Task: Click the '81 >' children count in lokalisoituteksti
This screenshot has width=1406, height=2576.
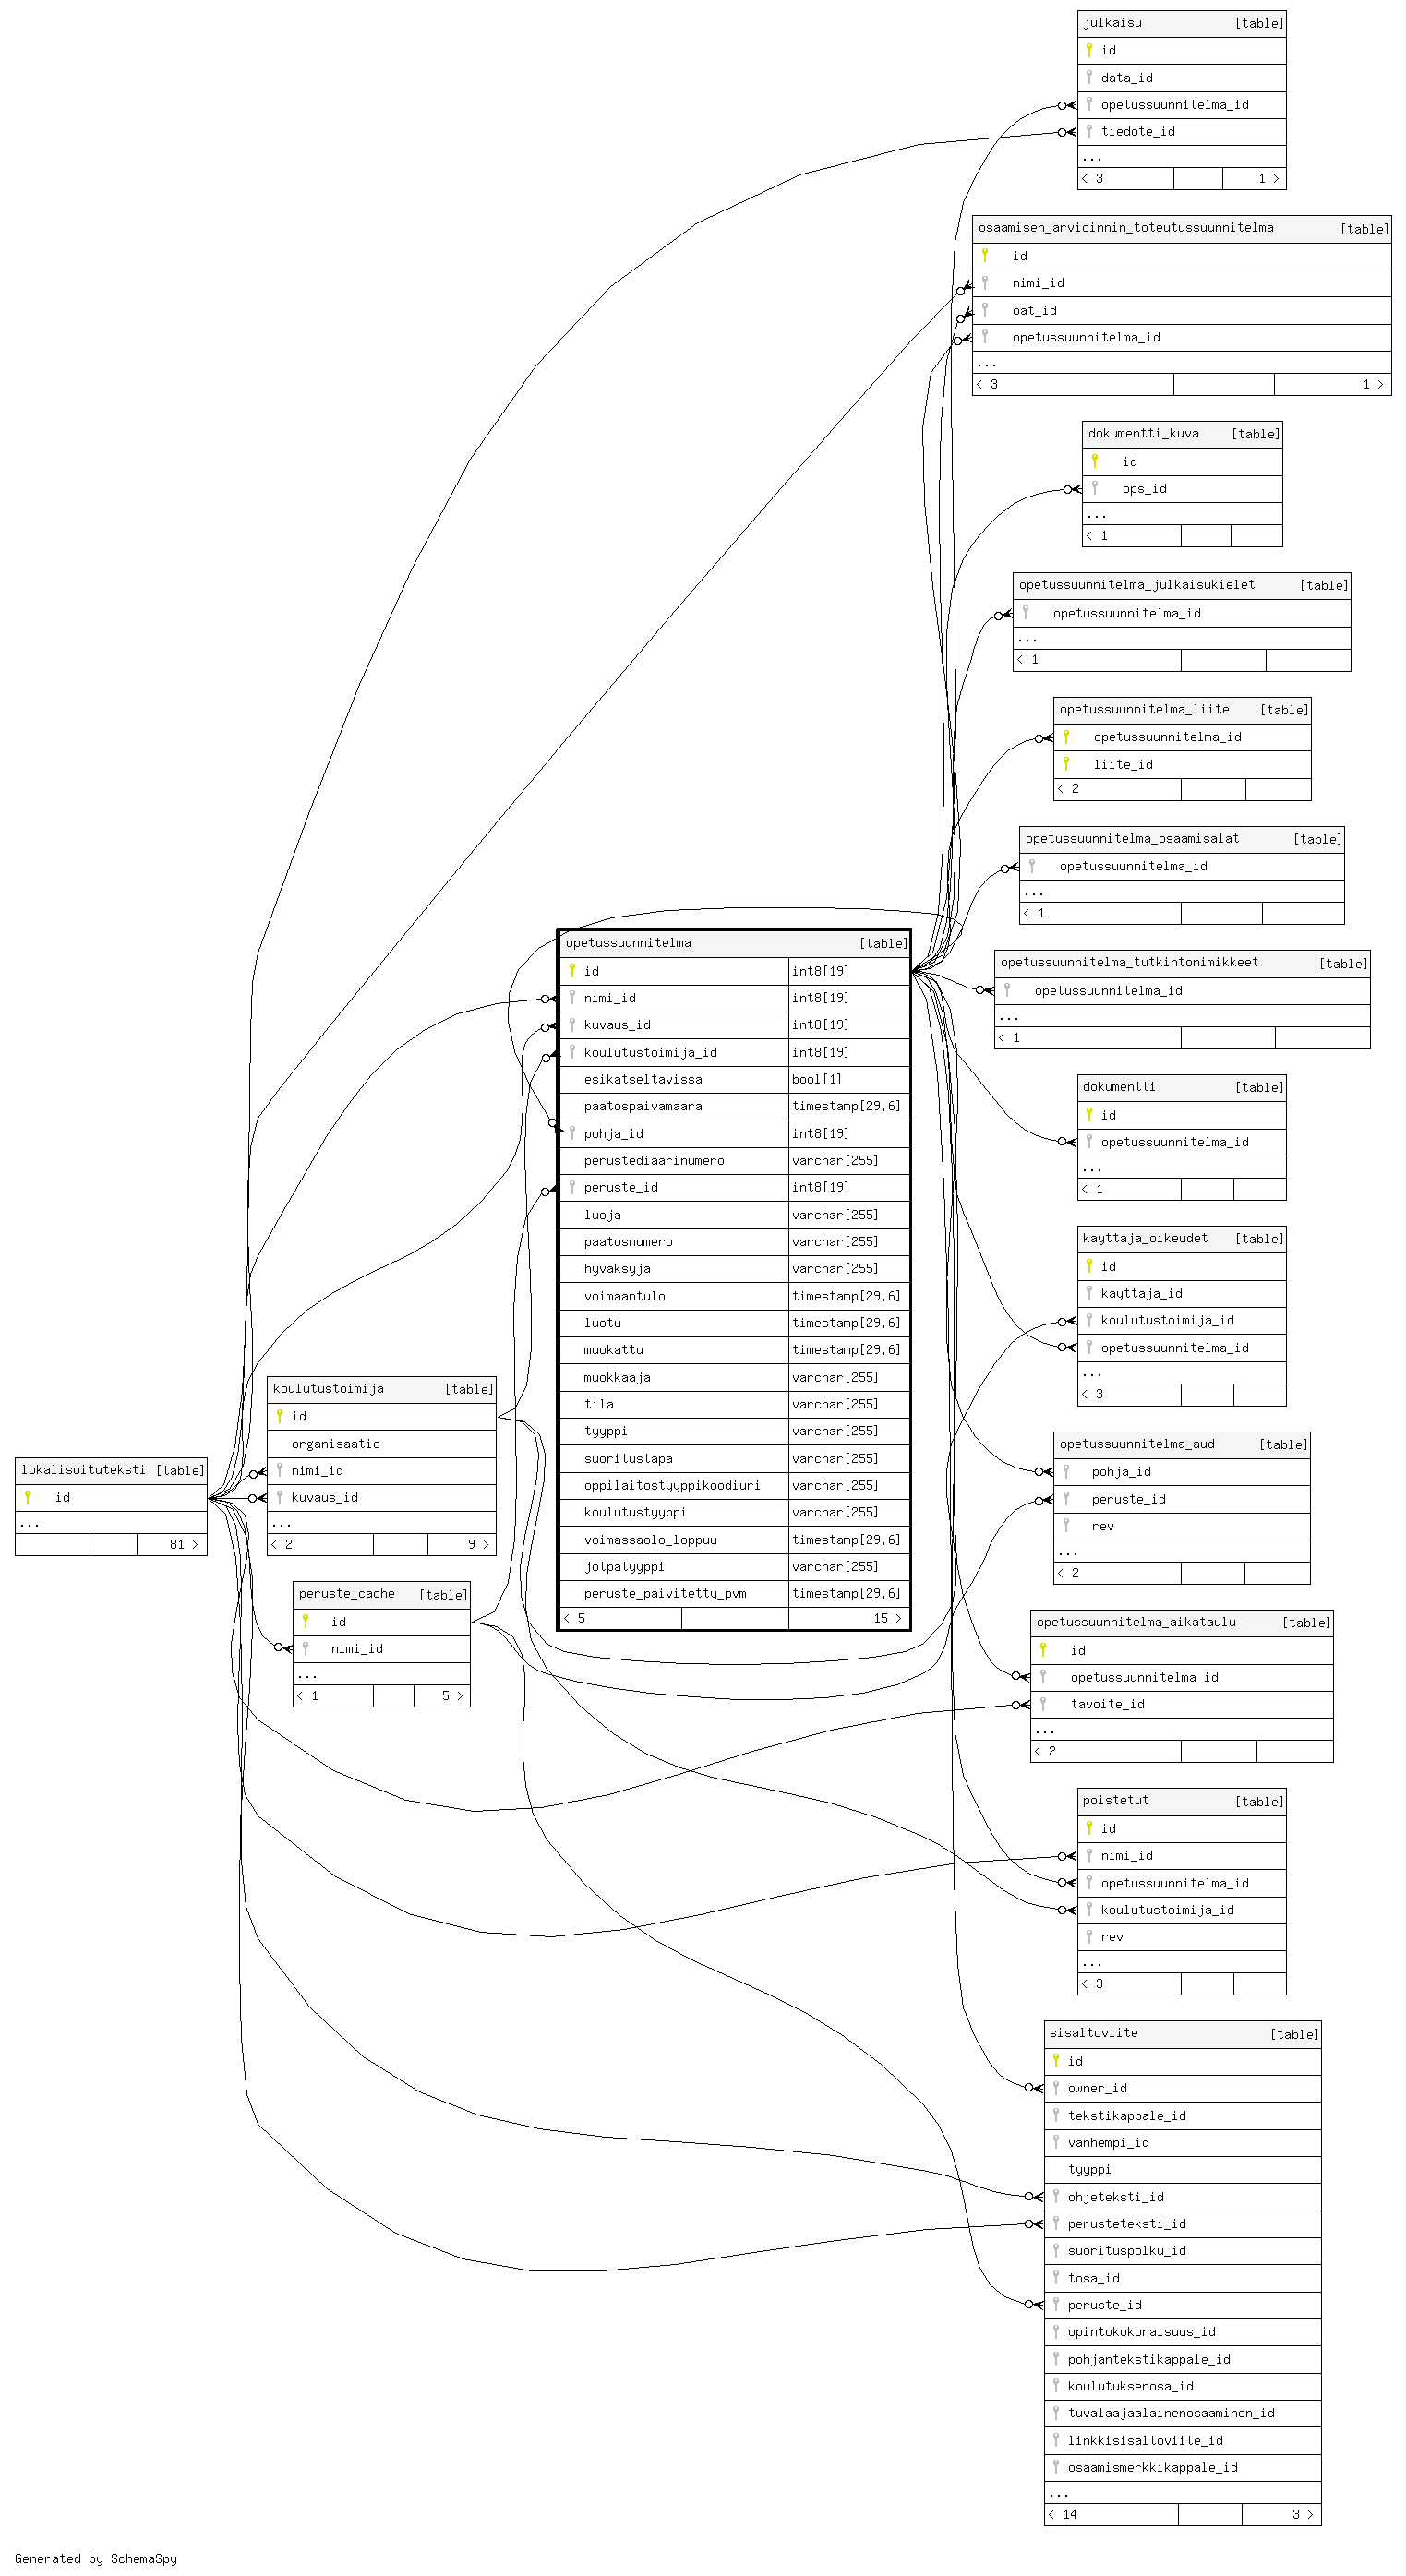Action: point(183,1545)
